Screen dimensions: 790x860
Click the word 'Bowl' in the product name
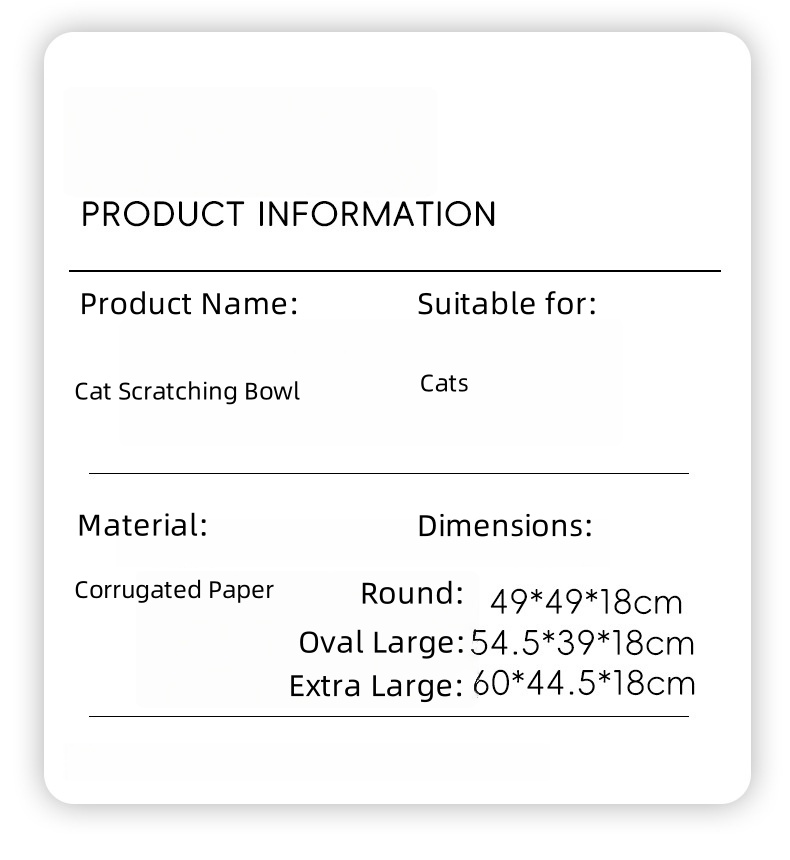coord(272,391)
